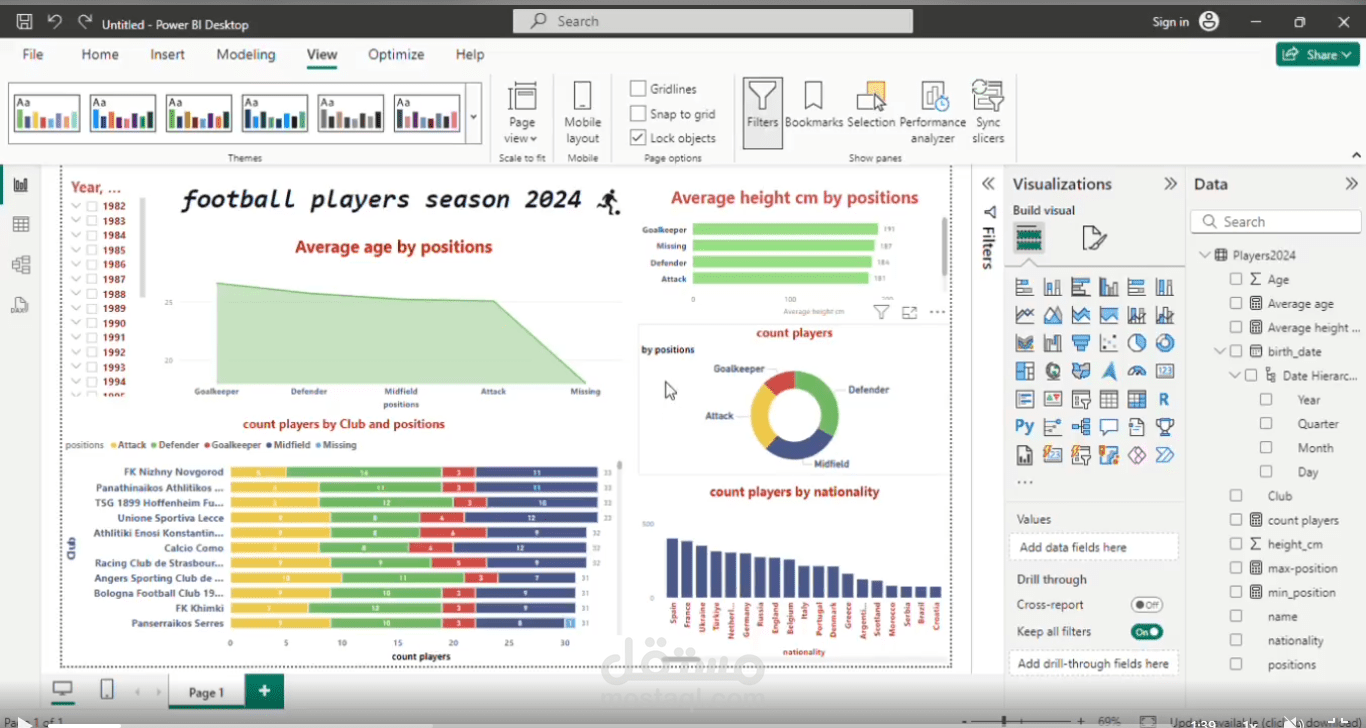This screenshot has height=728, width=1366.
Task: Select the gauge visual icon
Action: click(1136, 371)
